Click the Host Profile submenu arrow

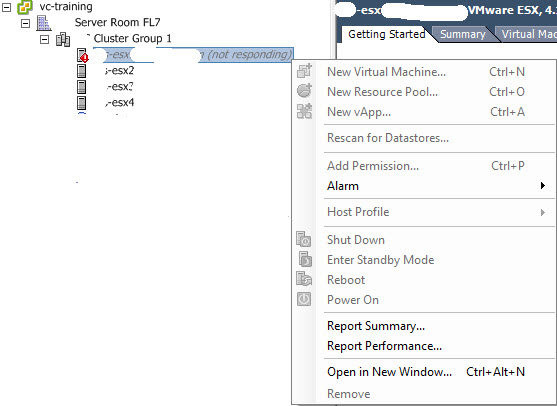[542, 212]
